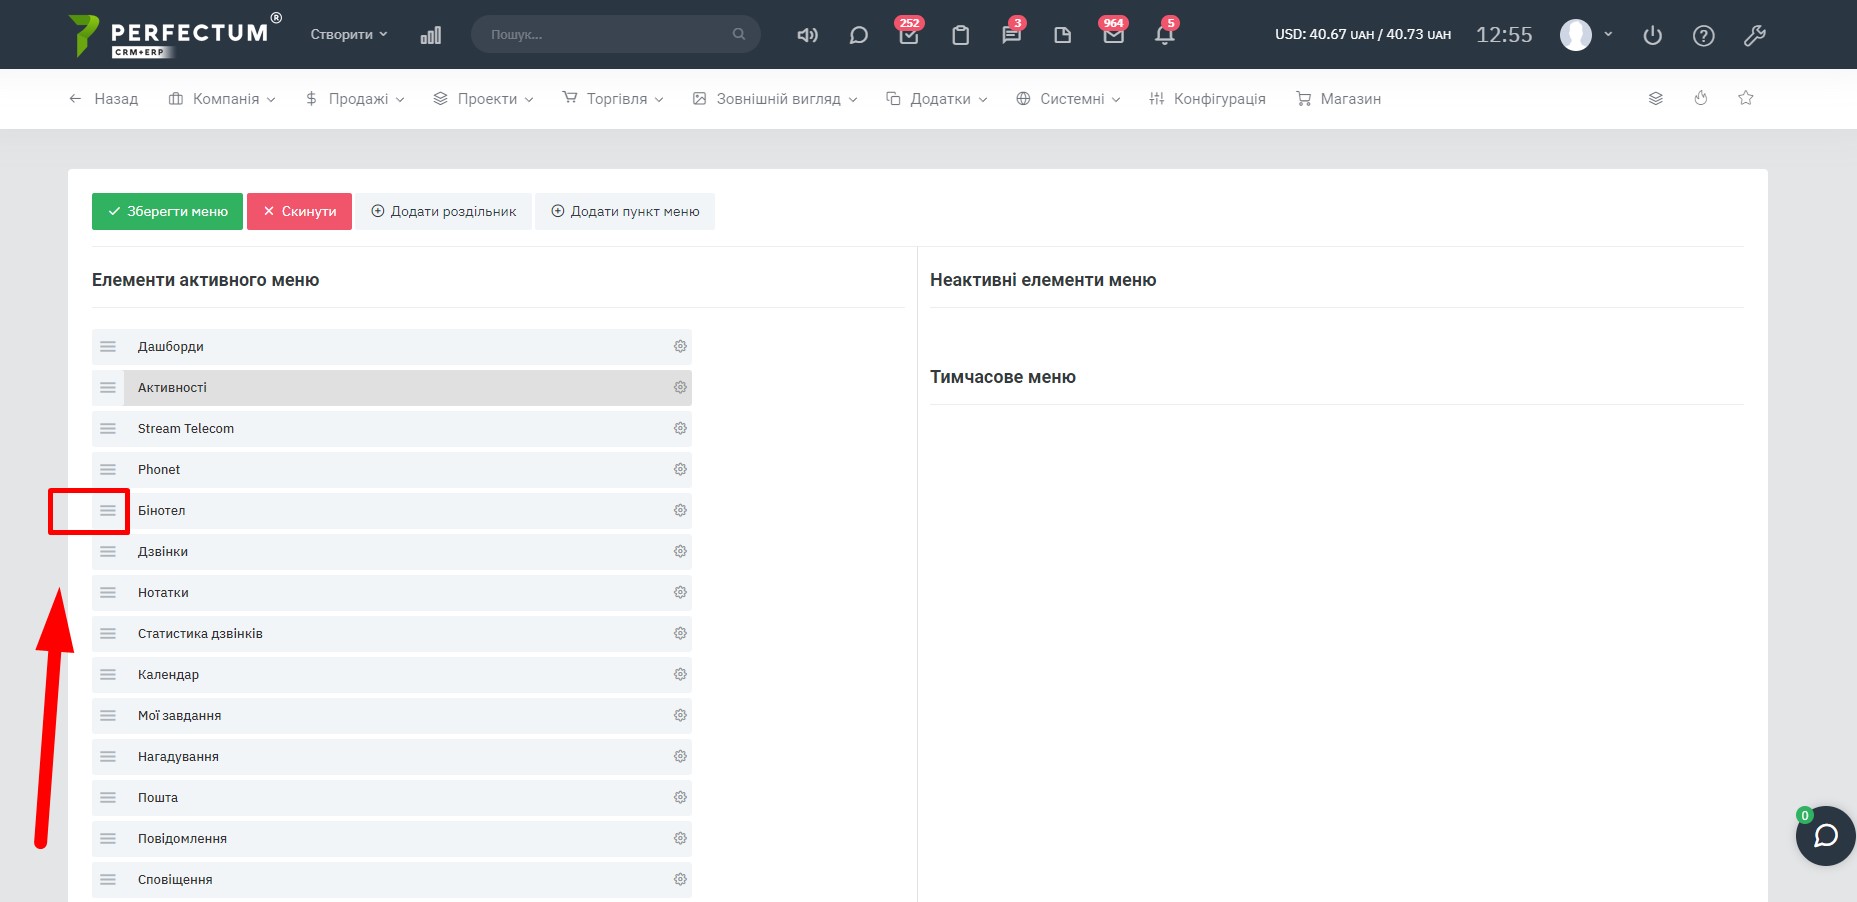Image resolution: width=1857 pixels, height=902 pixels.
Task: Open the notifications bell icon
Action: click(1164, 35)
